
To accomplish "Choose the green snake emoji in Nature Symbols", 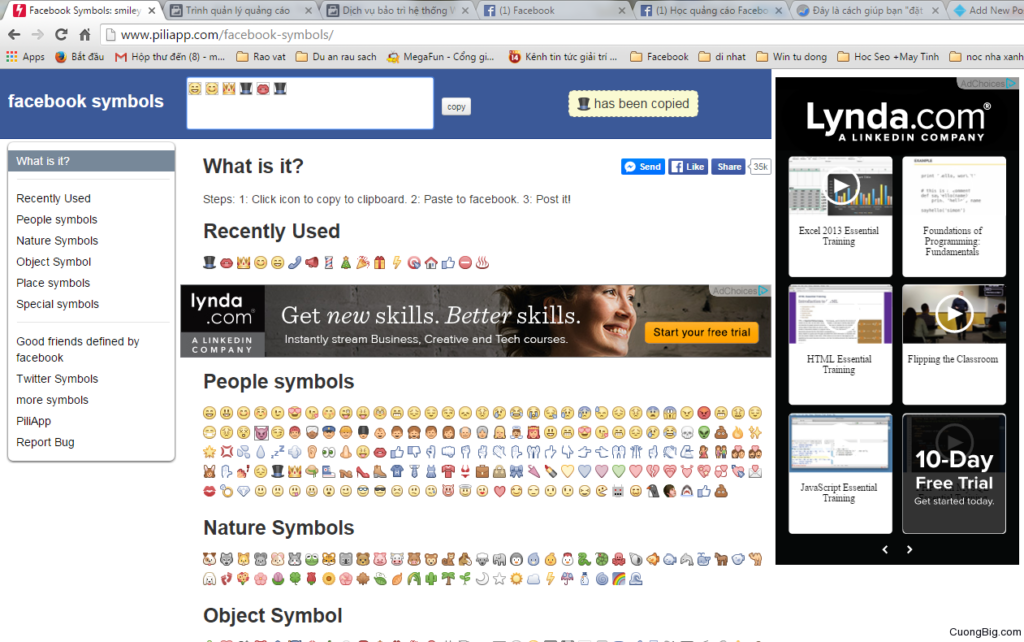I will pos(584,559).
